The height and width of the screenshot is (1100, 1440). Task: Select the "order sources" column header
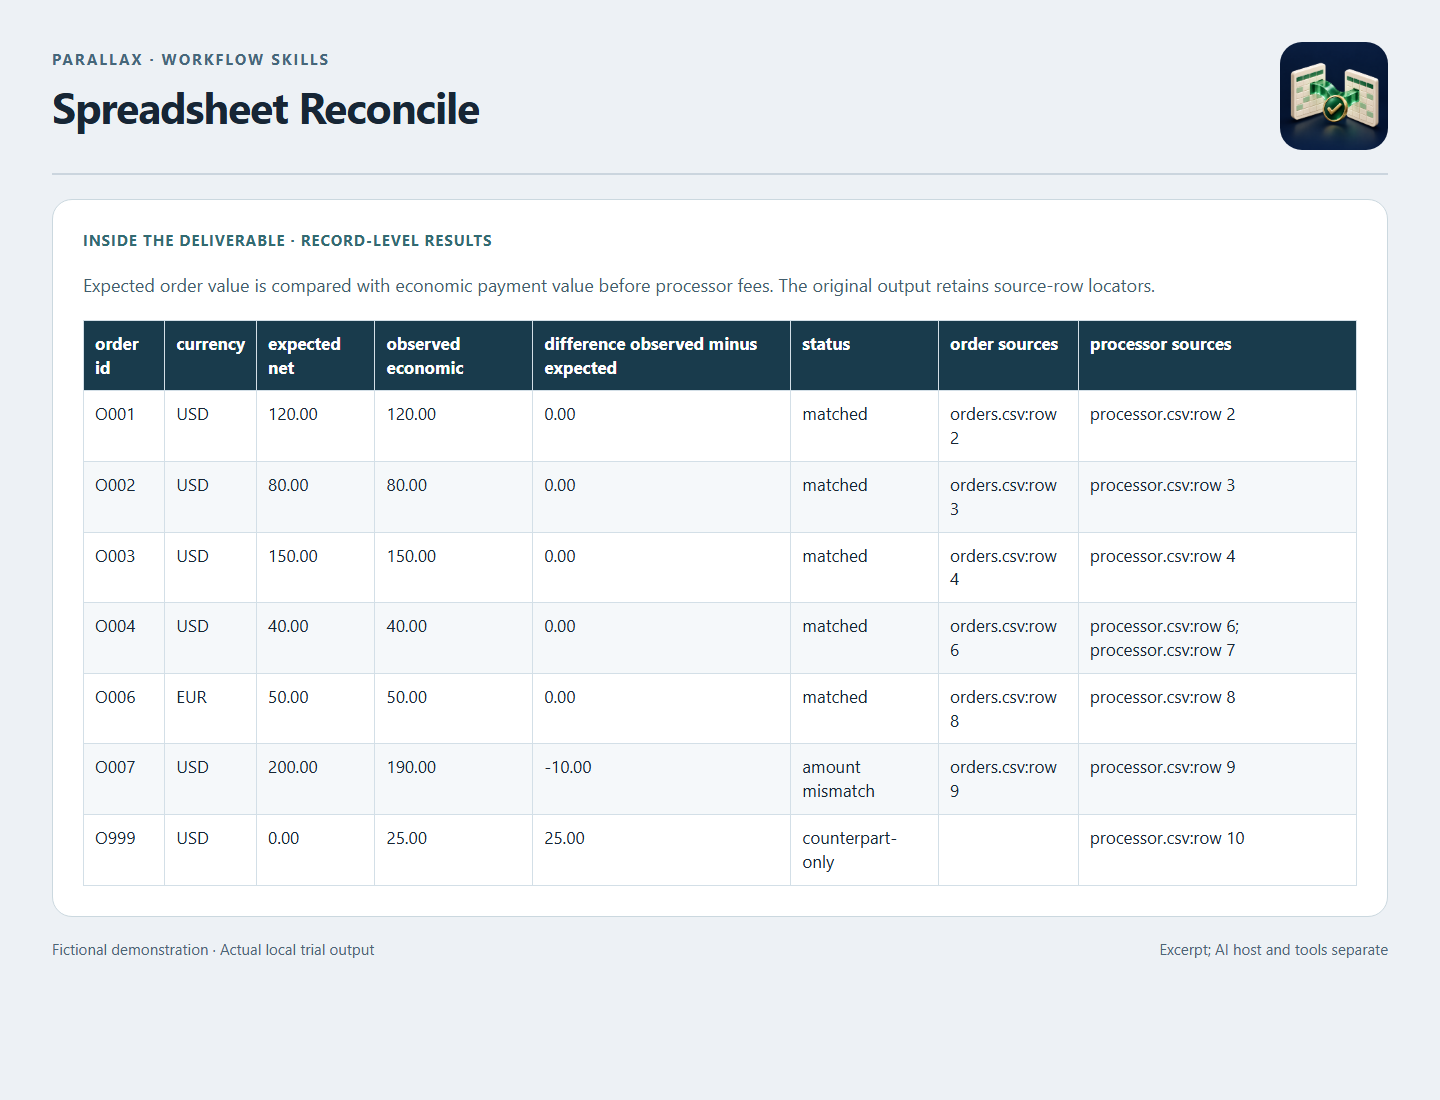(x=1008, y=356)
